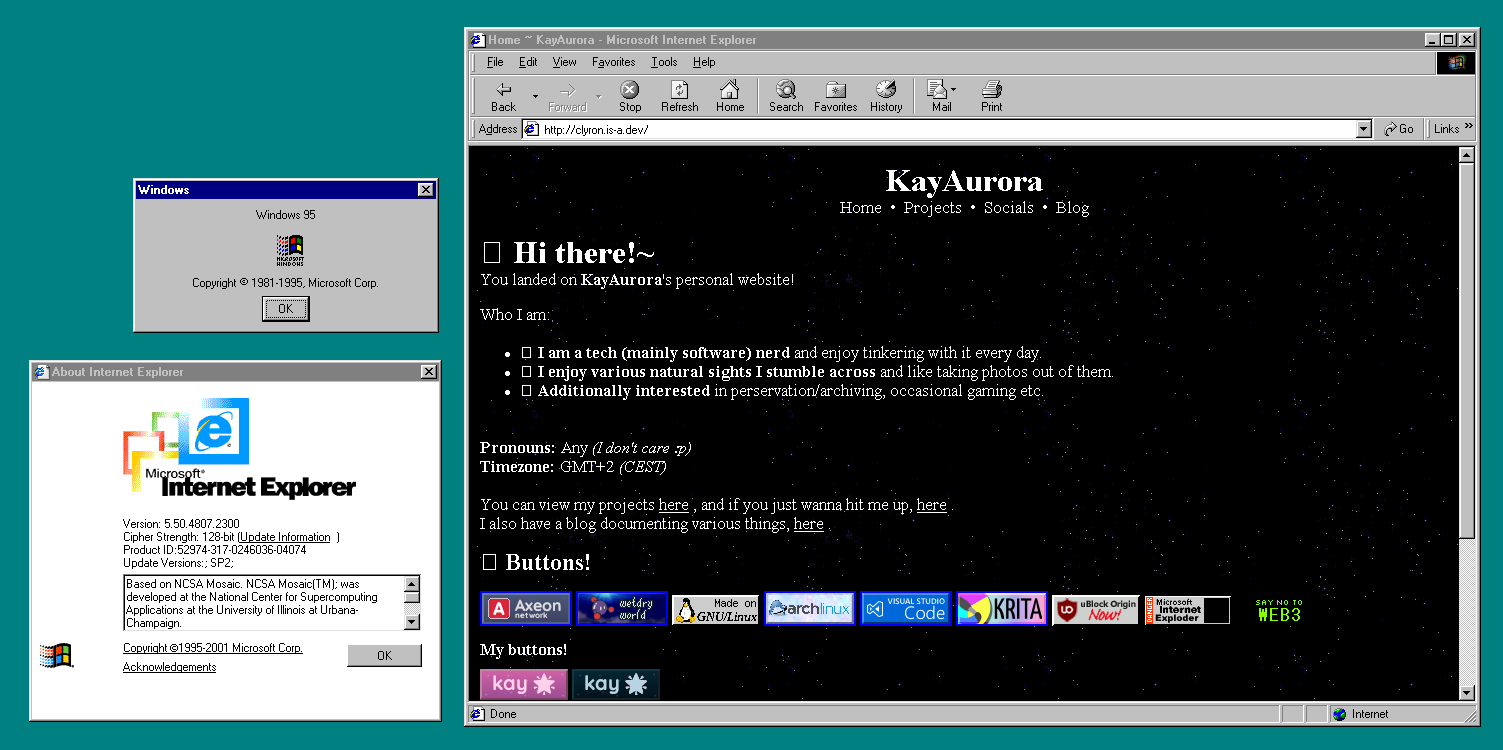Expand the address bar dropdown arrow
The height and width of the screenshot is (750, 1503).
pyautogui.click(x=1364, y=129)
